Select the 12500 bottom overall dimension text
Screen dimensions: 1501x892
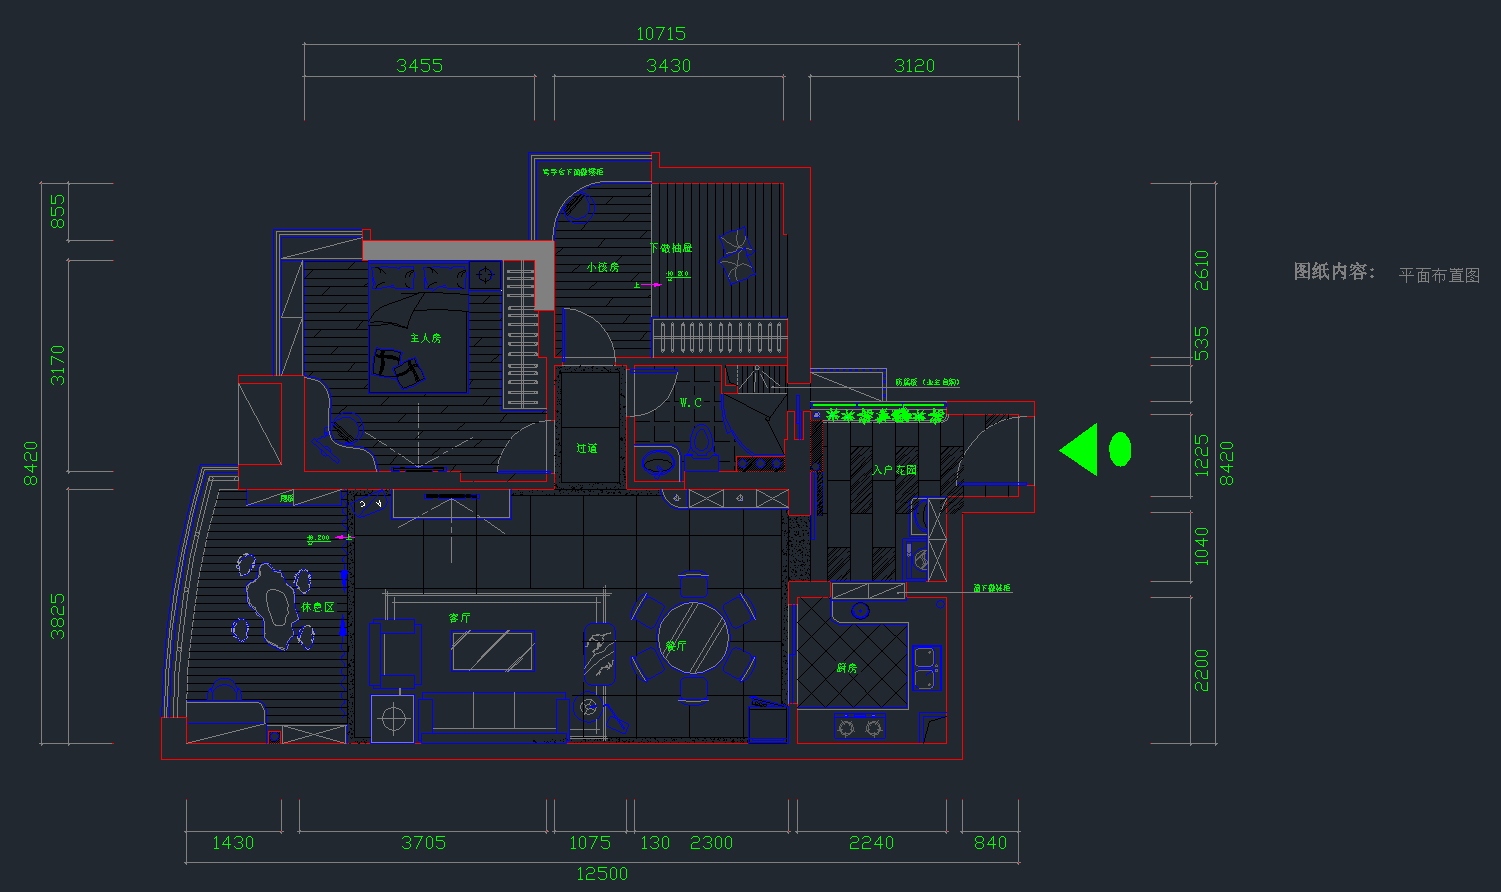tap(602, 874)
